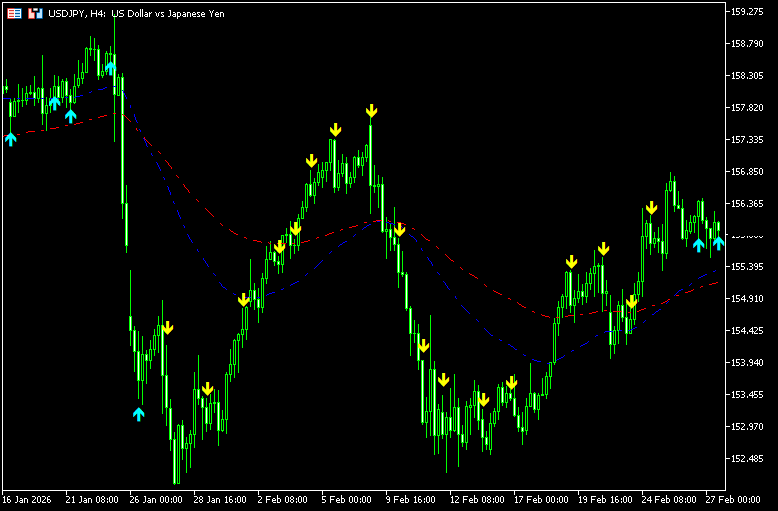Click the 152.485 price level on axis
The height and width of the screenshot is (511, 778).
click(748, 459)
